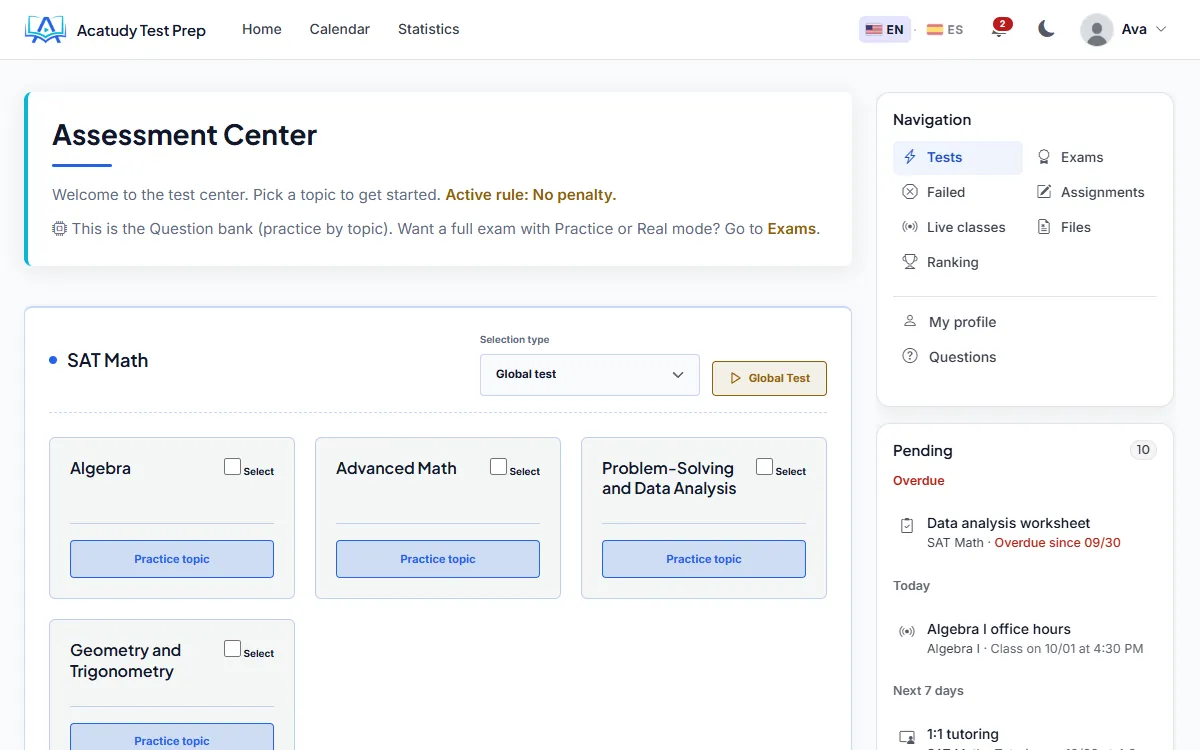The height and width of the screenshot is (750, 1200).
Task: Click the 'Overdue since 09/30' text
Action: click(1057, 543)
